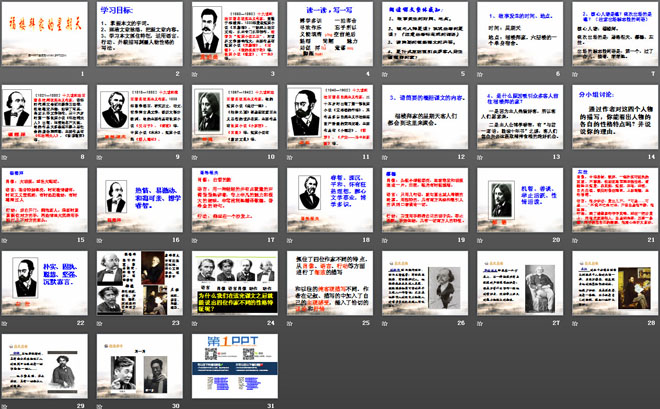Select slide 24 thumbnail with black question box
660x409 pixels.
235,284
